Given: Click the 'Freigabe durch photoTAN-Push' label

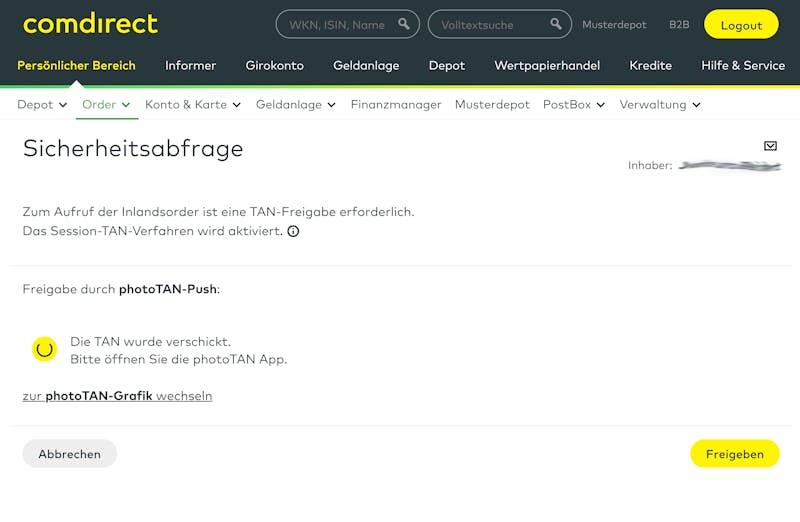Looking at the screenshot, I should 121,289.
